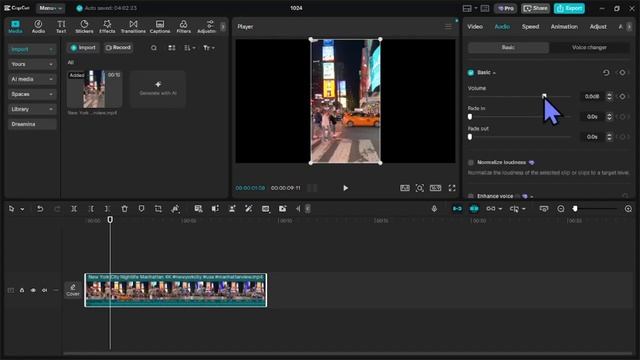Click the microphone voiceover icon
Image resolution: width=640 pixels, height=360 pixels.
pyautogui.click(x=434, y=209)
